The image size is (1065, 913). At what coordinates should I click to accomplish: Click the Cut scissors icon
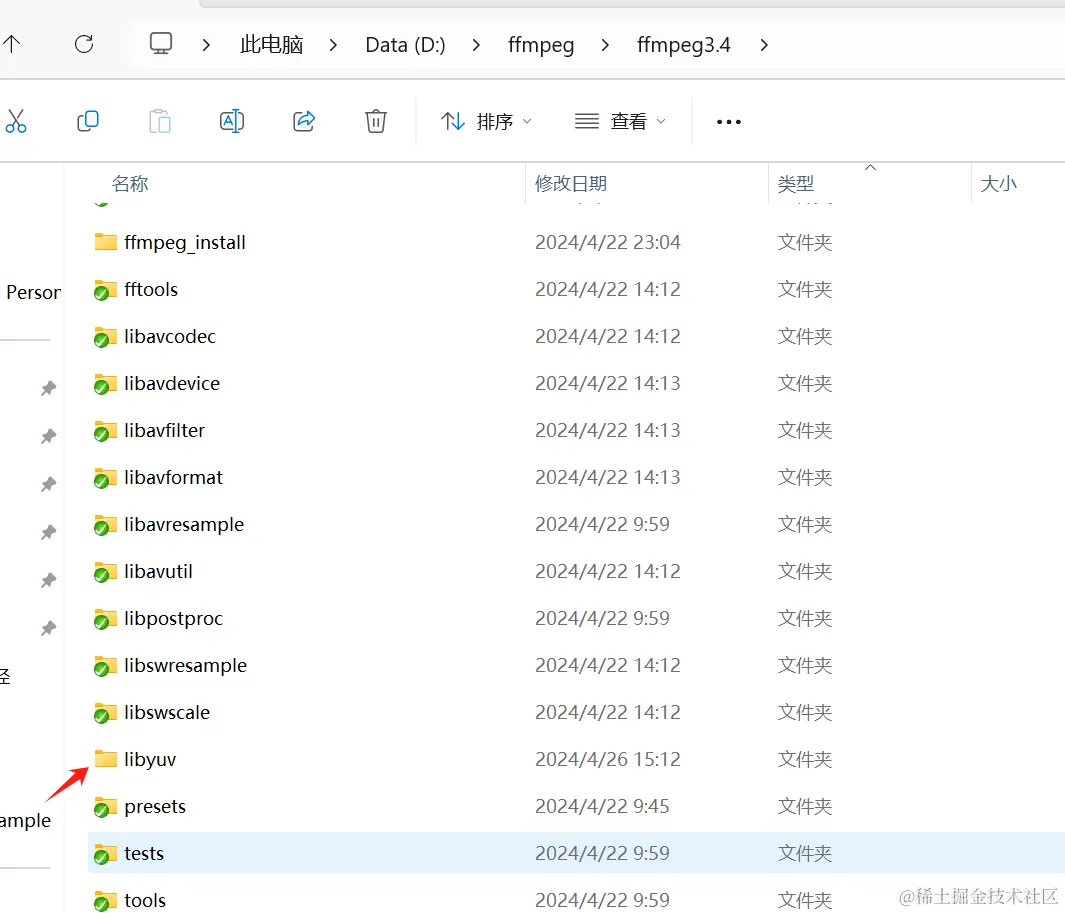pos(15,121)
